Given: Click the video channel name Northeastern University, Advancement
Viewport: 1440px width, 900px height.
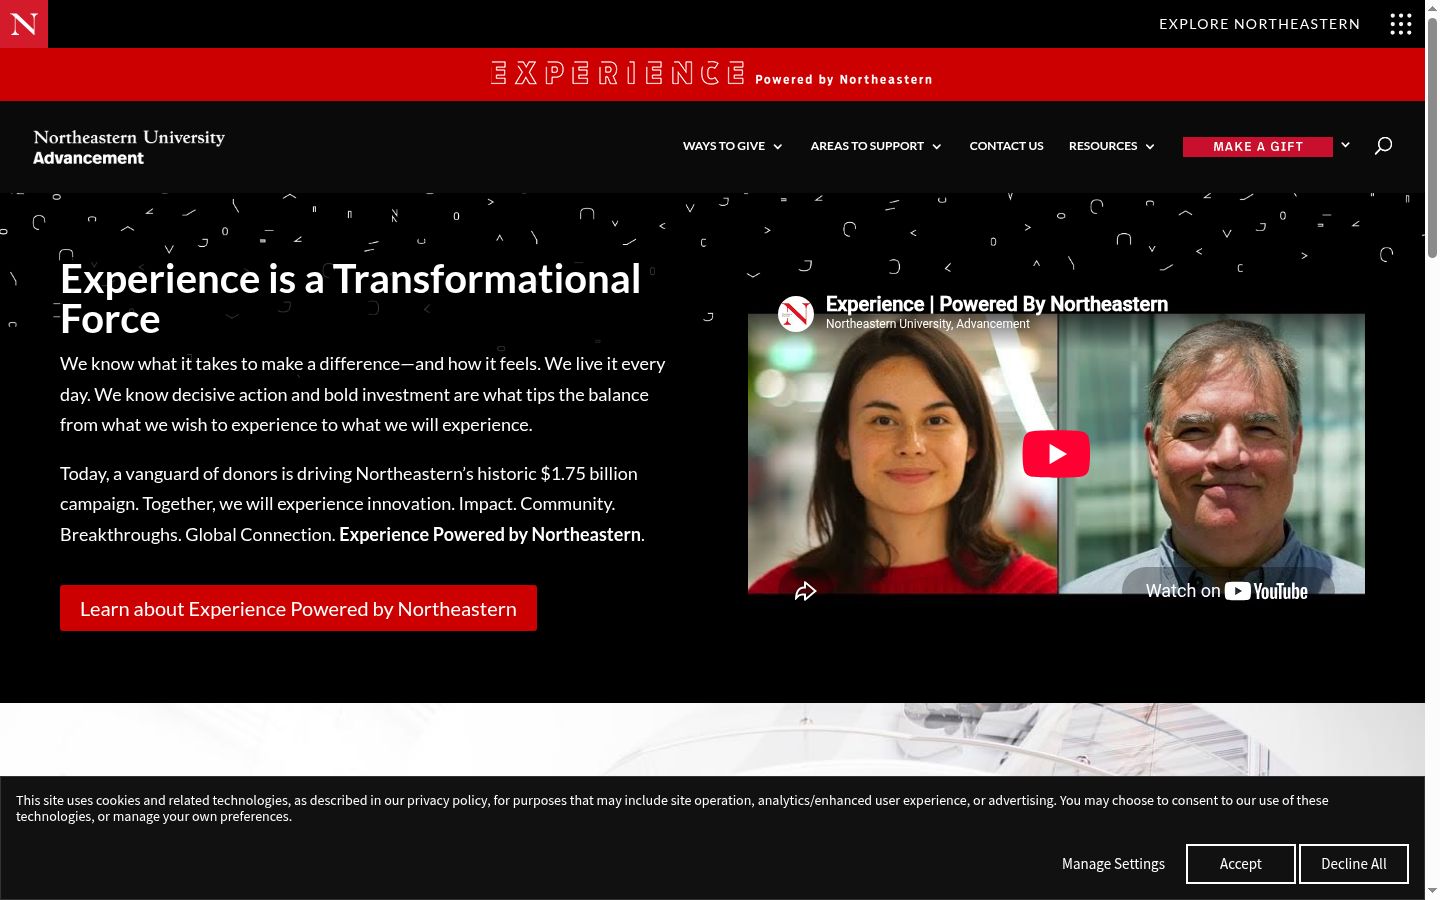Looking at the screenshot, I should point(928,324).
